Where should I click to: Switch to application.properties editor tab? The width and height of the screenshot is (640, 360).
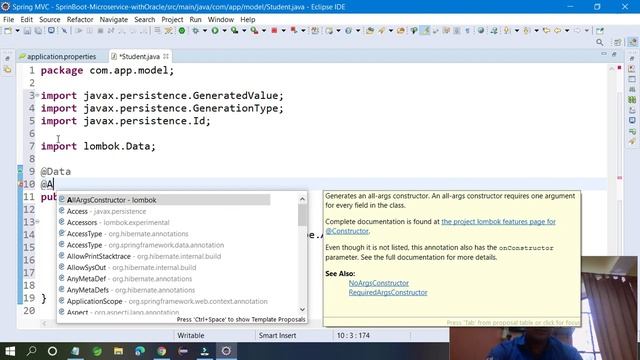coord(58,56)
